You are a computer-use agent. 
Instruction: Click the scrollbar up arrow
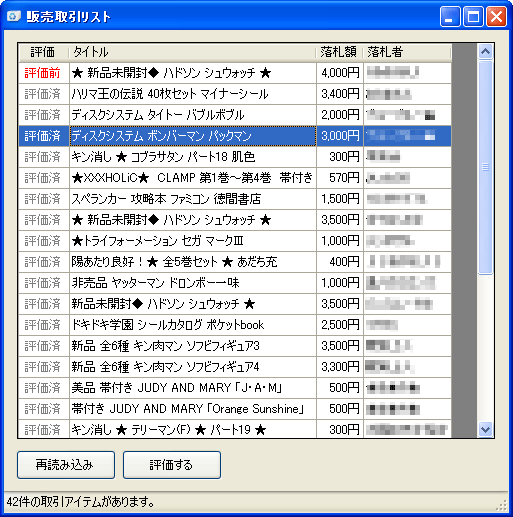(485, 52)
